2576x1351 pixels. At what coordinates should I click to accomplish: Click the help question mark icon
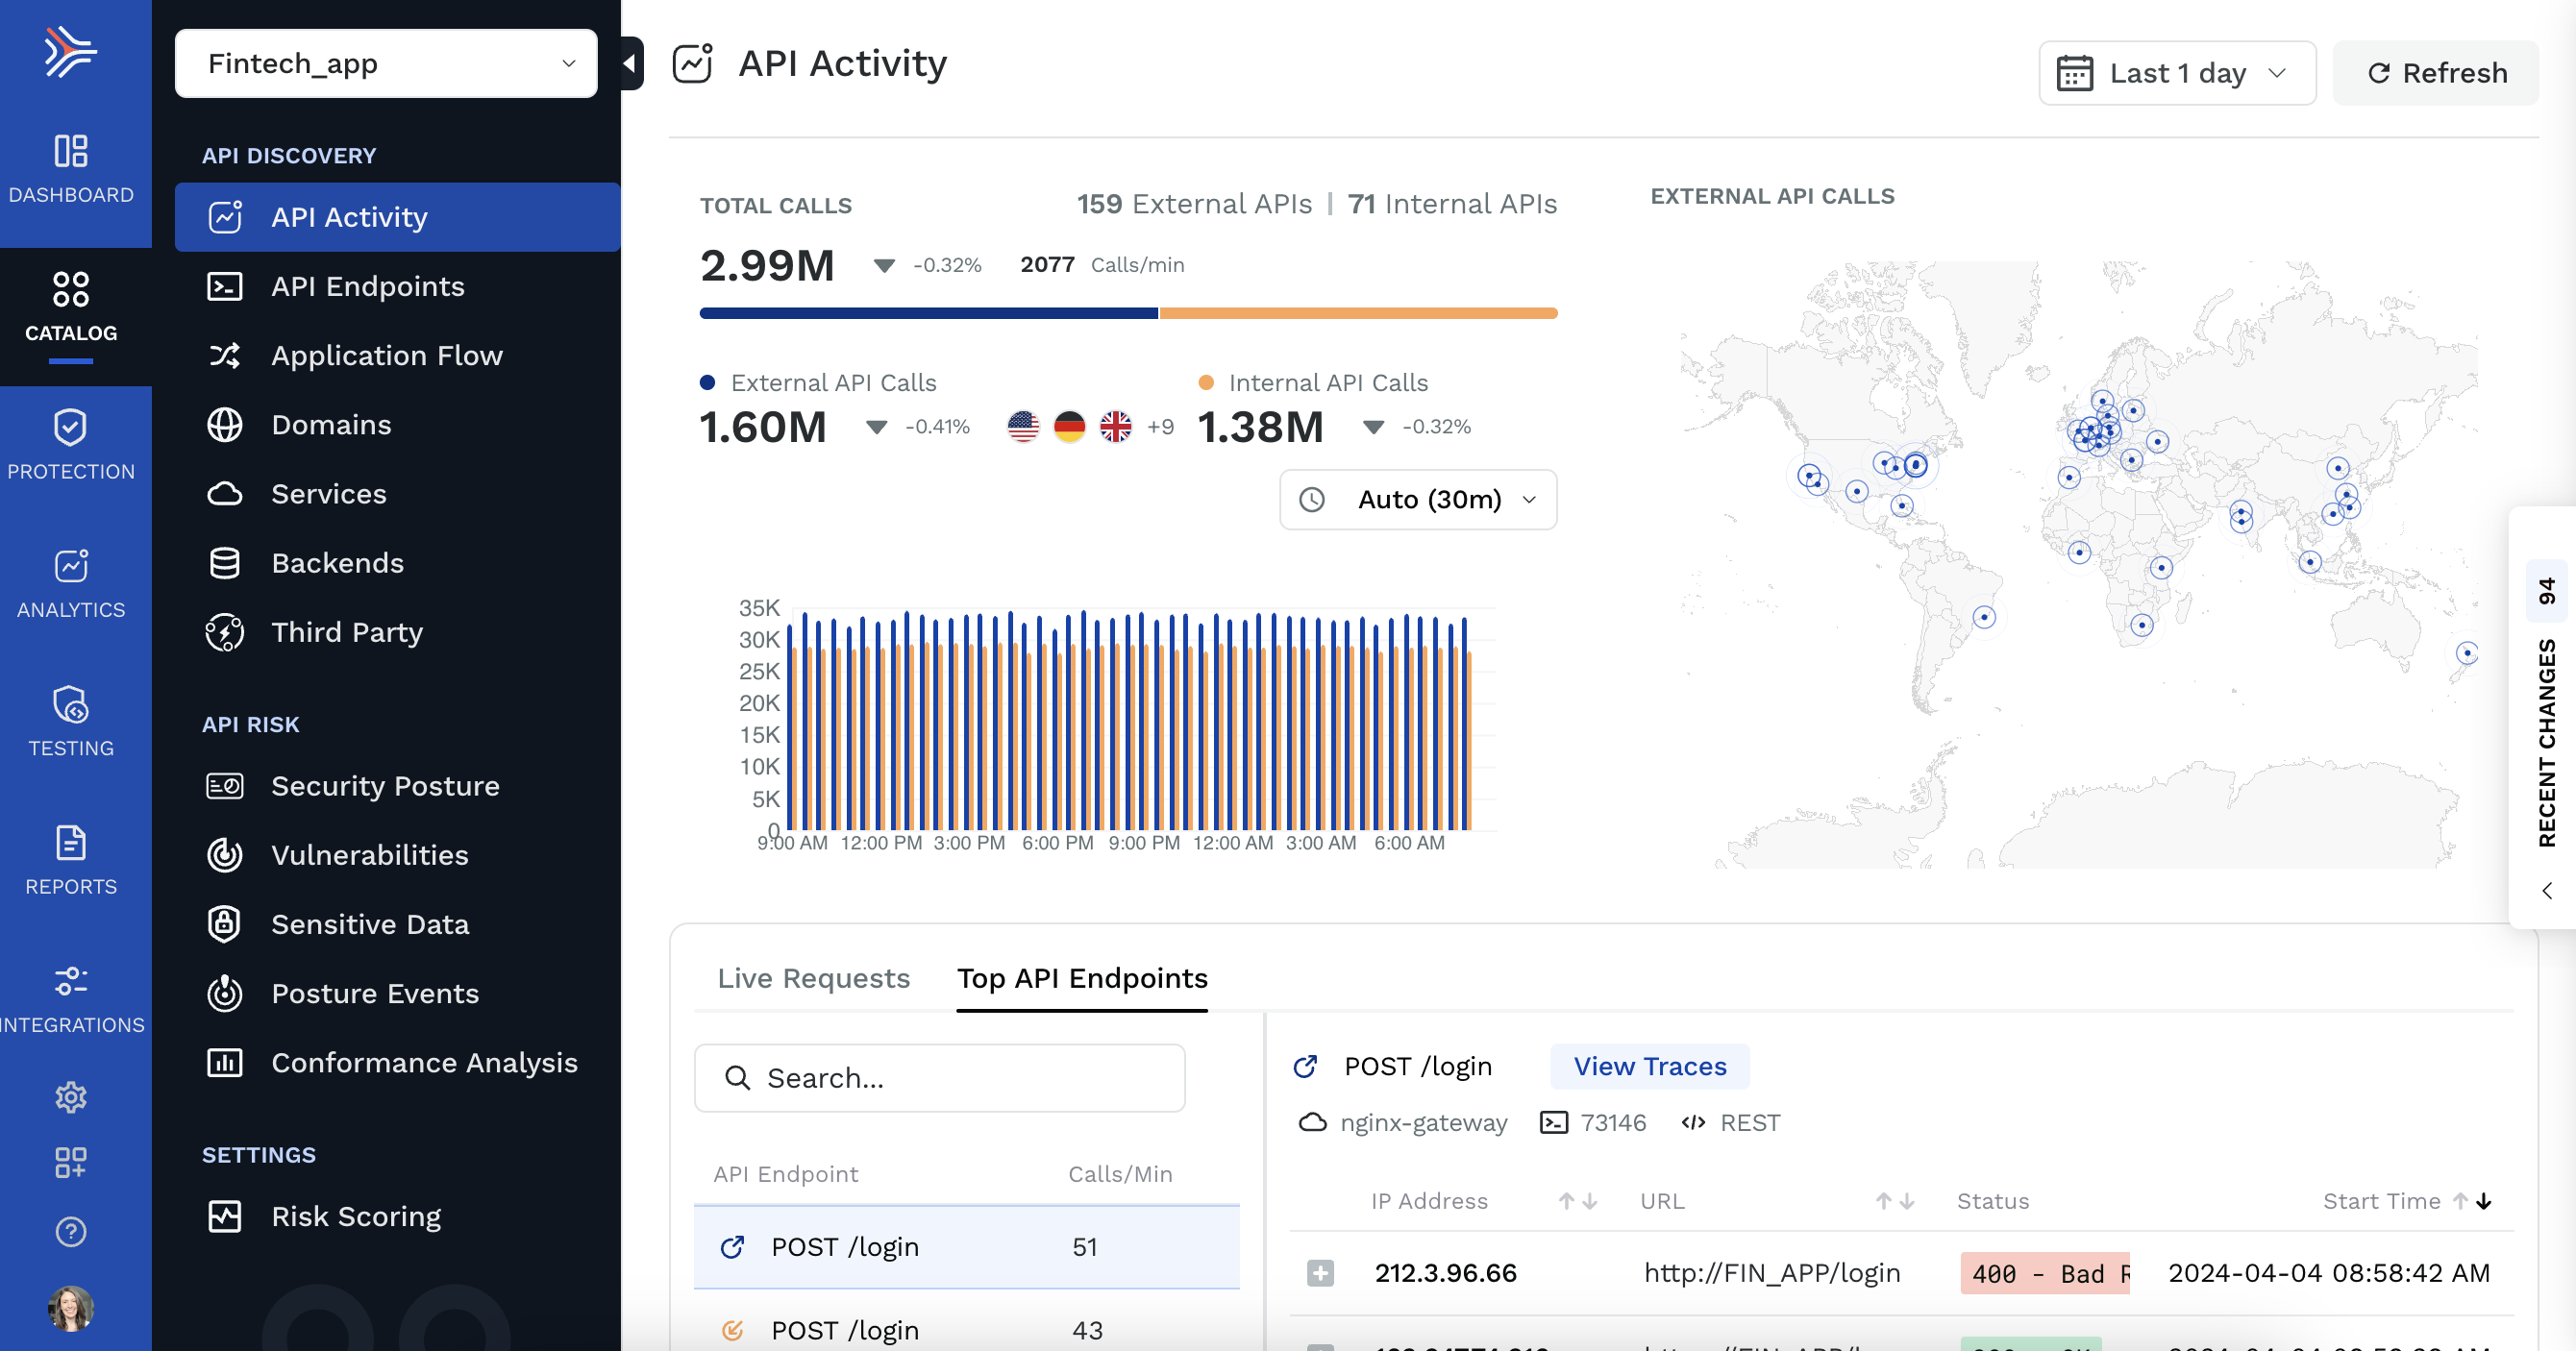[71, 1231]
